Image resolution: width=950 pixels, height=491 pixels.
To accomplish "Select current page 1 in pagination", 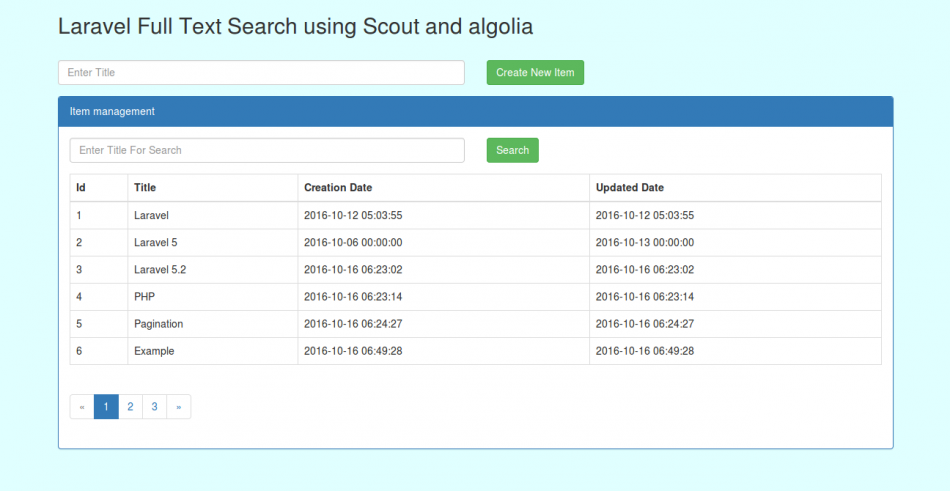I will pos(106,407).
